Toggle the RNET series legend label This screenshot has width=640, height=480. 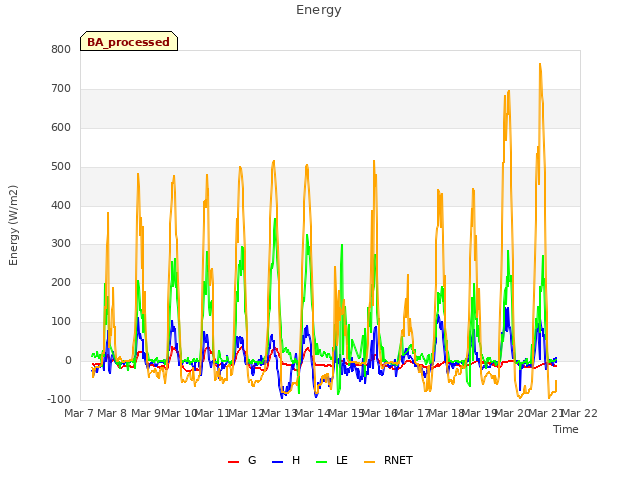[x=398, y=460]
